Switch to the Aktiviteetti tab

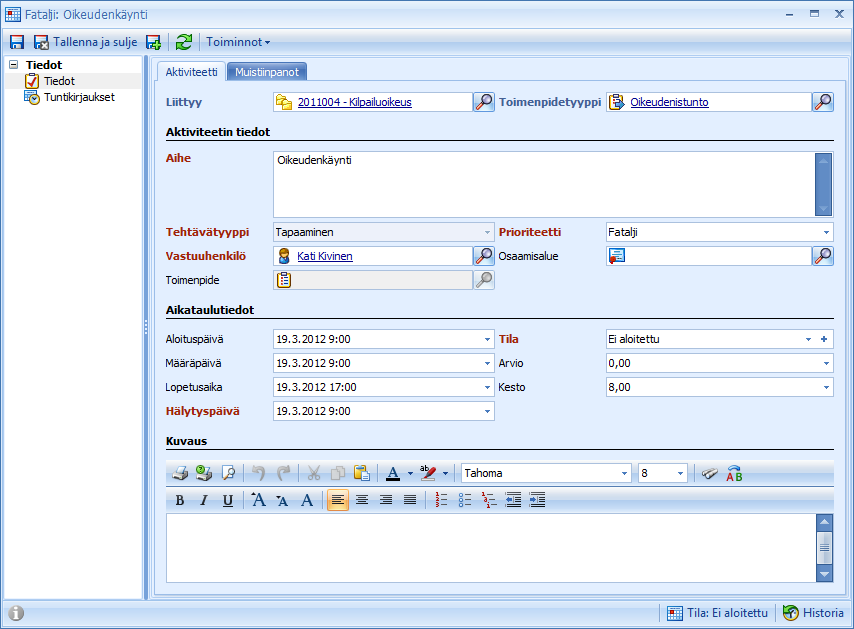(x=191, y=72)
